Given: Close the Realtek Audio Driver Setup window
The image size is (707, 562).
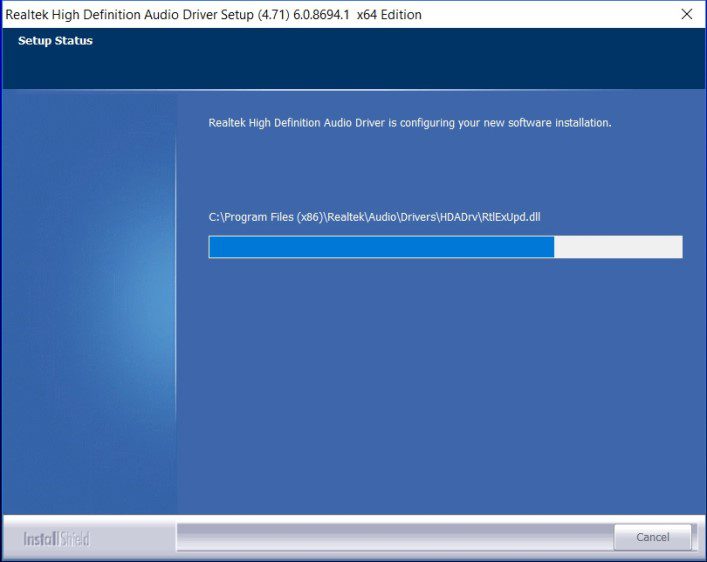Looking at the screenshot, I should coord(687,14).
